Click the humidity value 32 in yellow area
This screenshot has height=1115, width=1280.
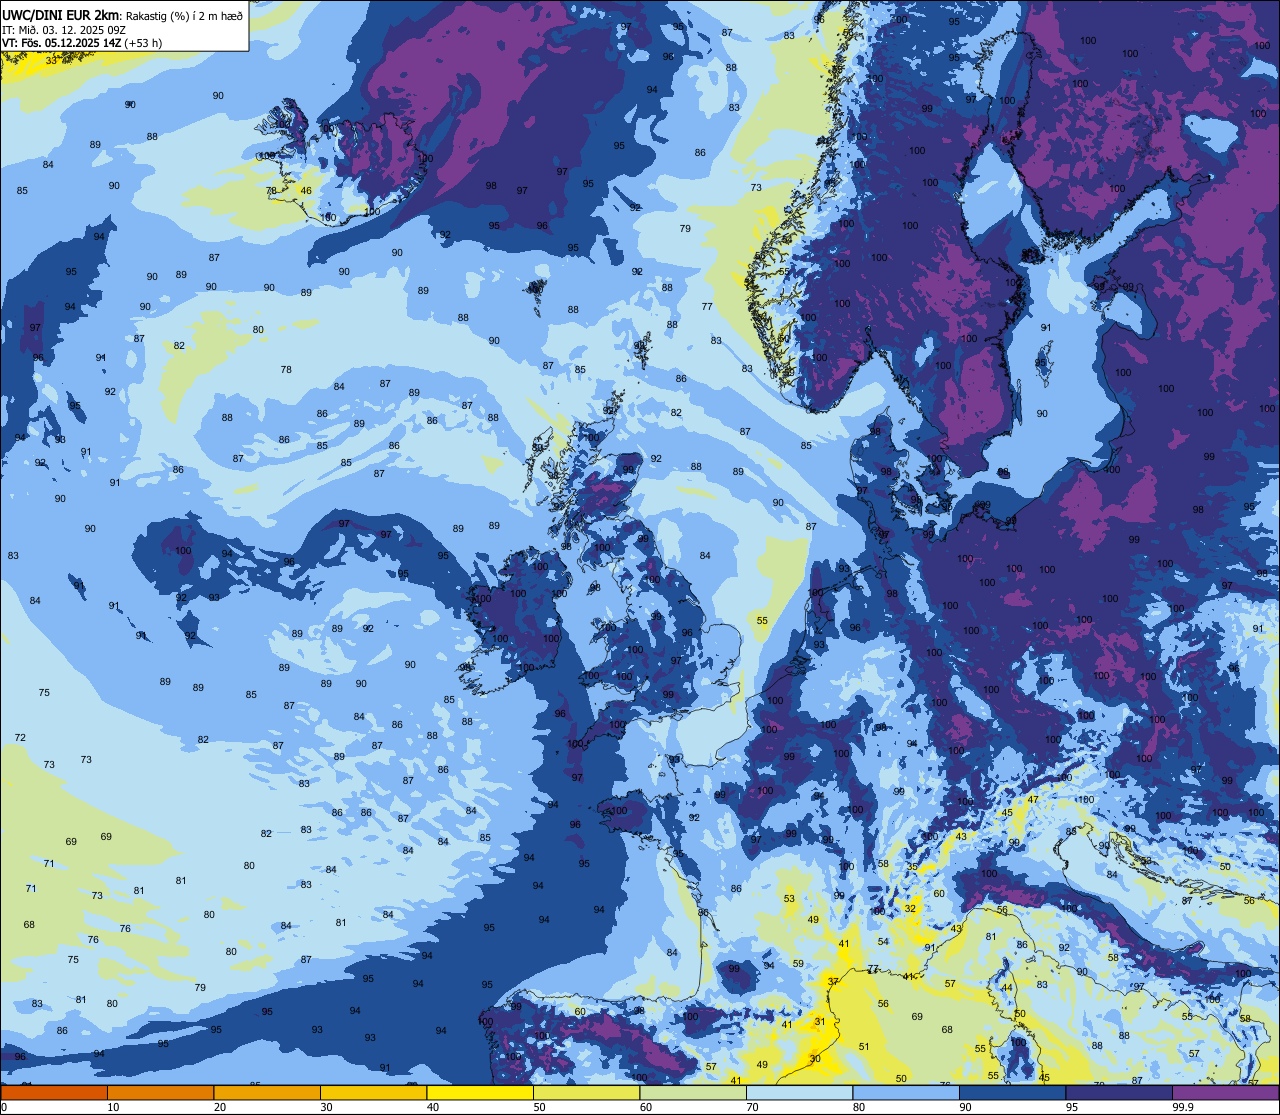tap(910, 908)
